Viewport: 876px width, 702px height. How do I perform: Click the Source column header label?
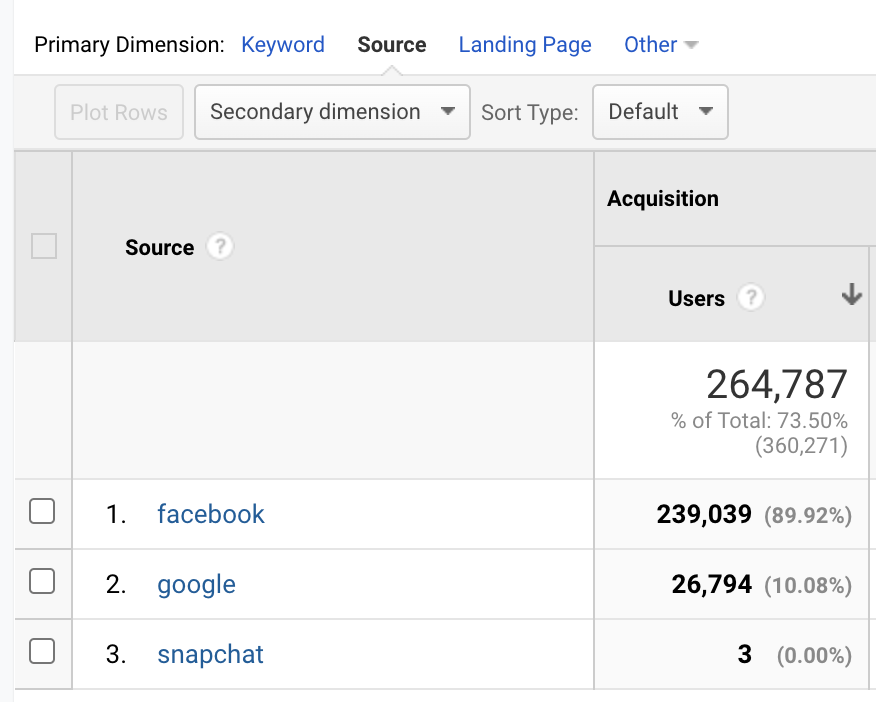click(x=159, y=248)
